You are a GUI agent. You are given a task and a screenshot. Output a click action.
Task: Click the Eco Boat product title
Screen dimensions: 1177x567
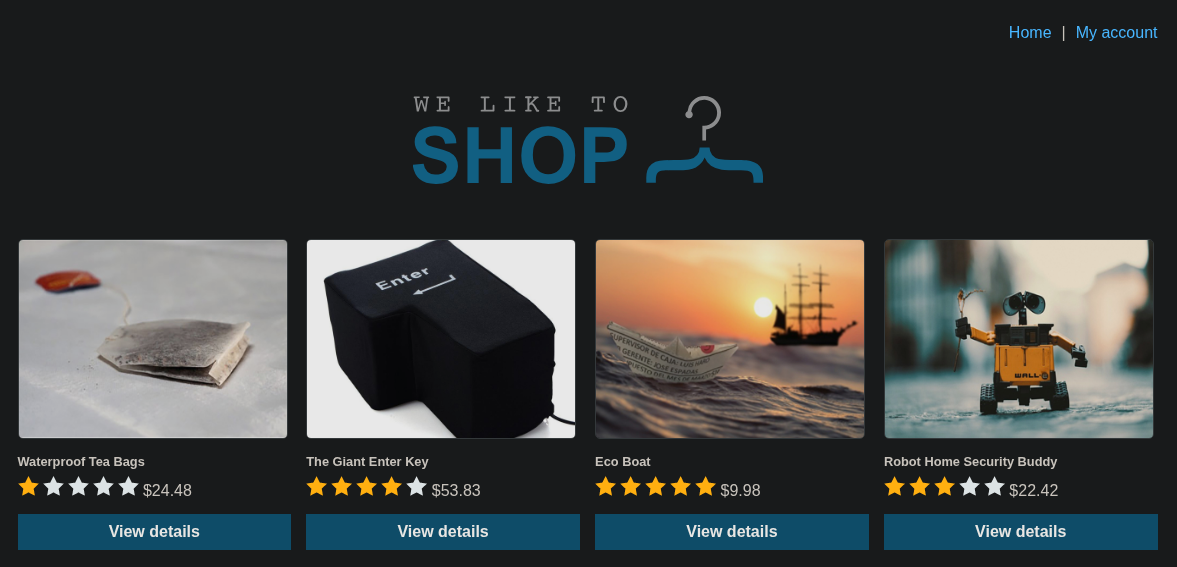[623, 462]
